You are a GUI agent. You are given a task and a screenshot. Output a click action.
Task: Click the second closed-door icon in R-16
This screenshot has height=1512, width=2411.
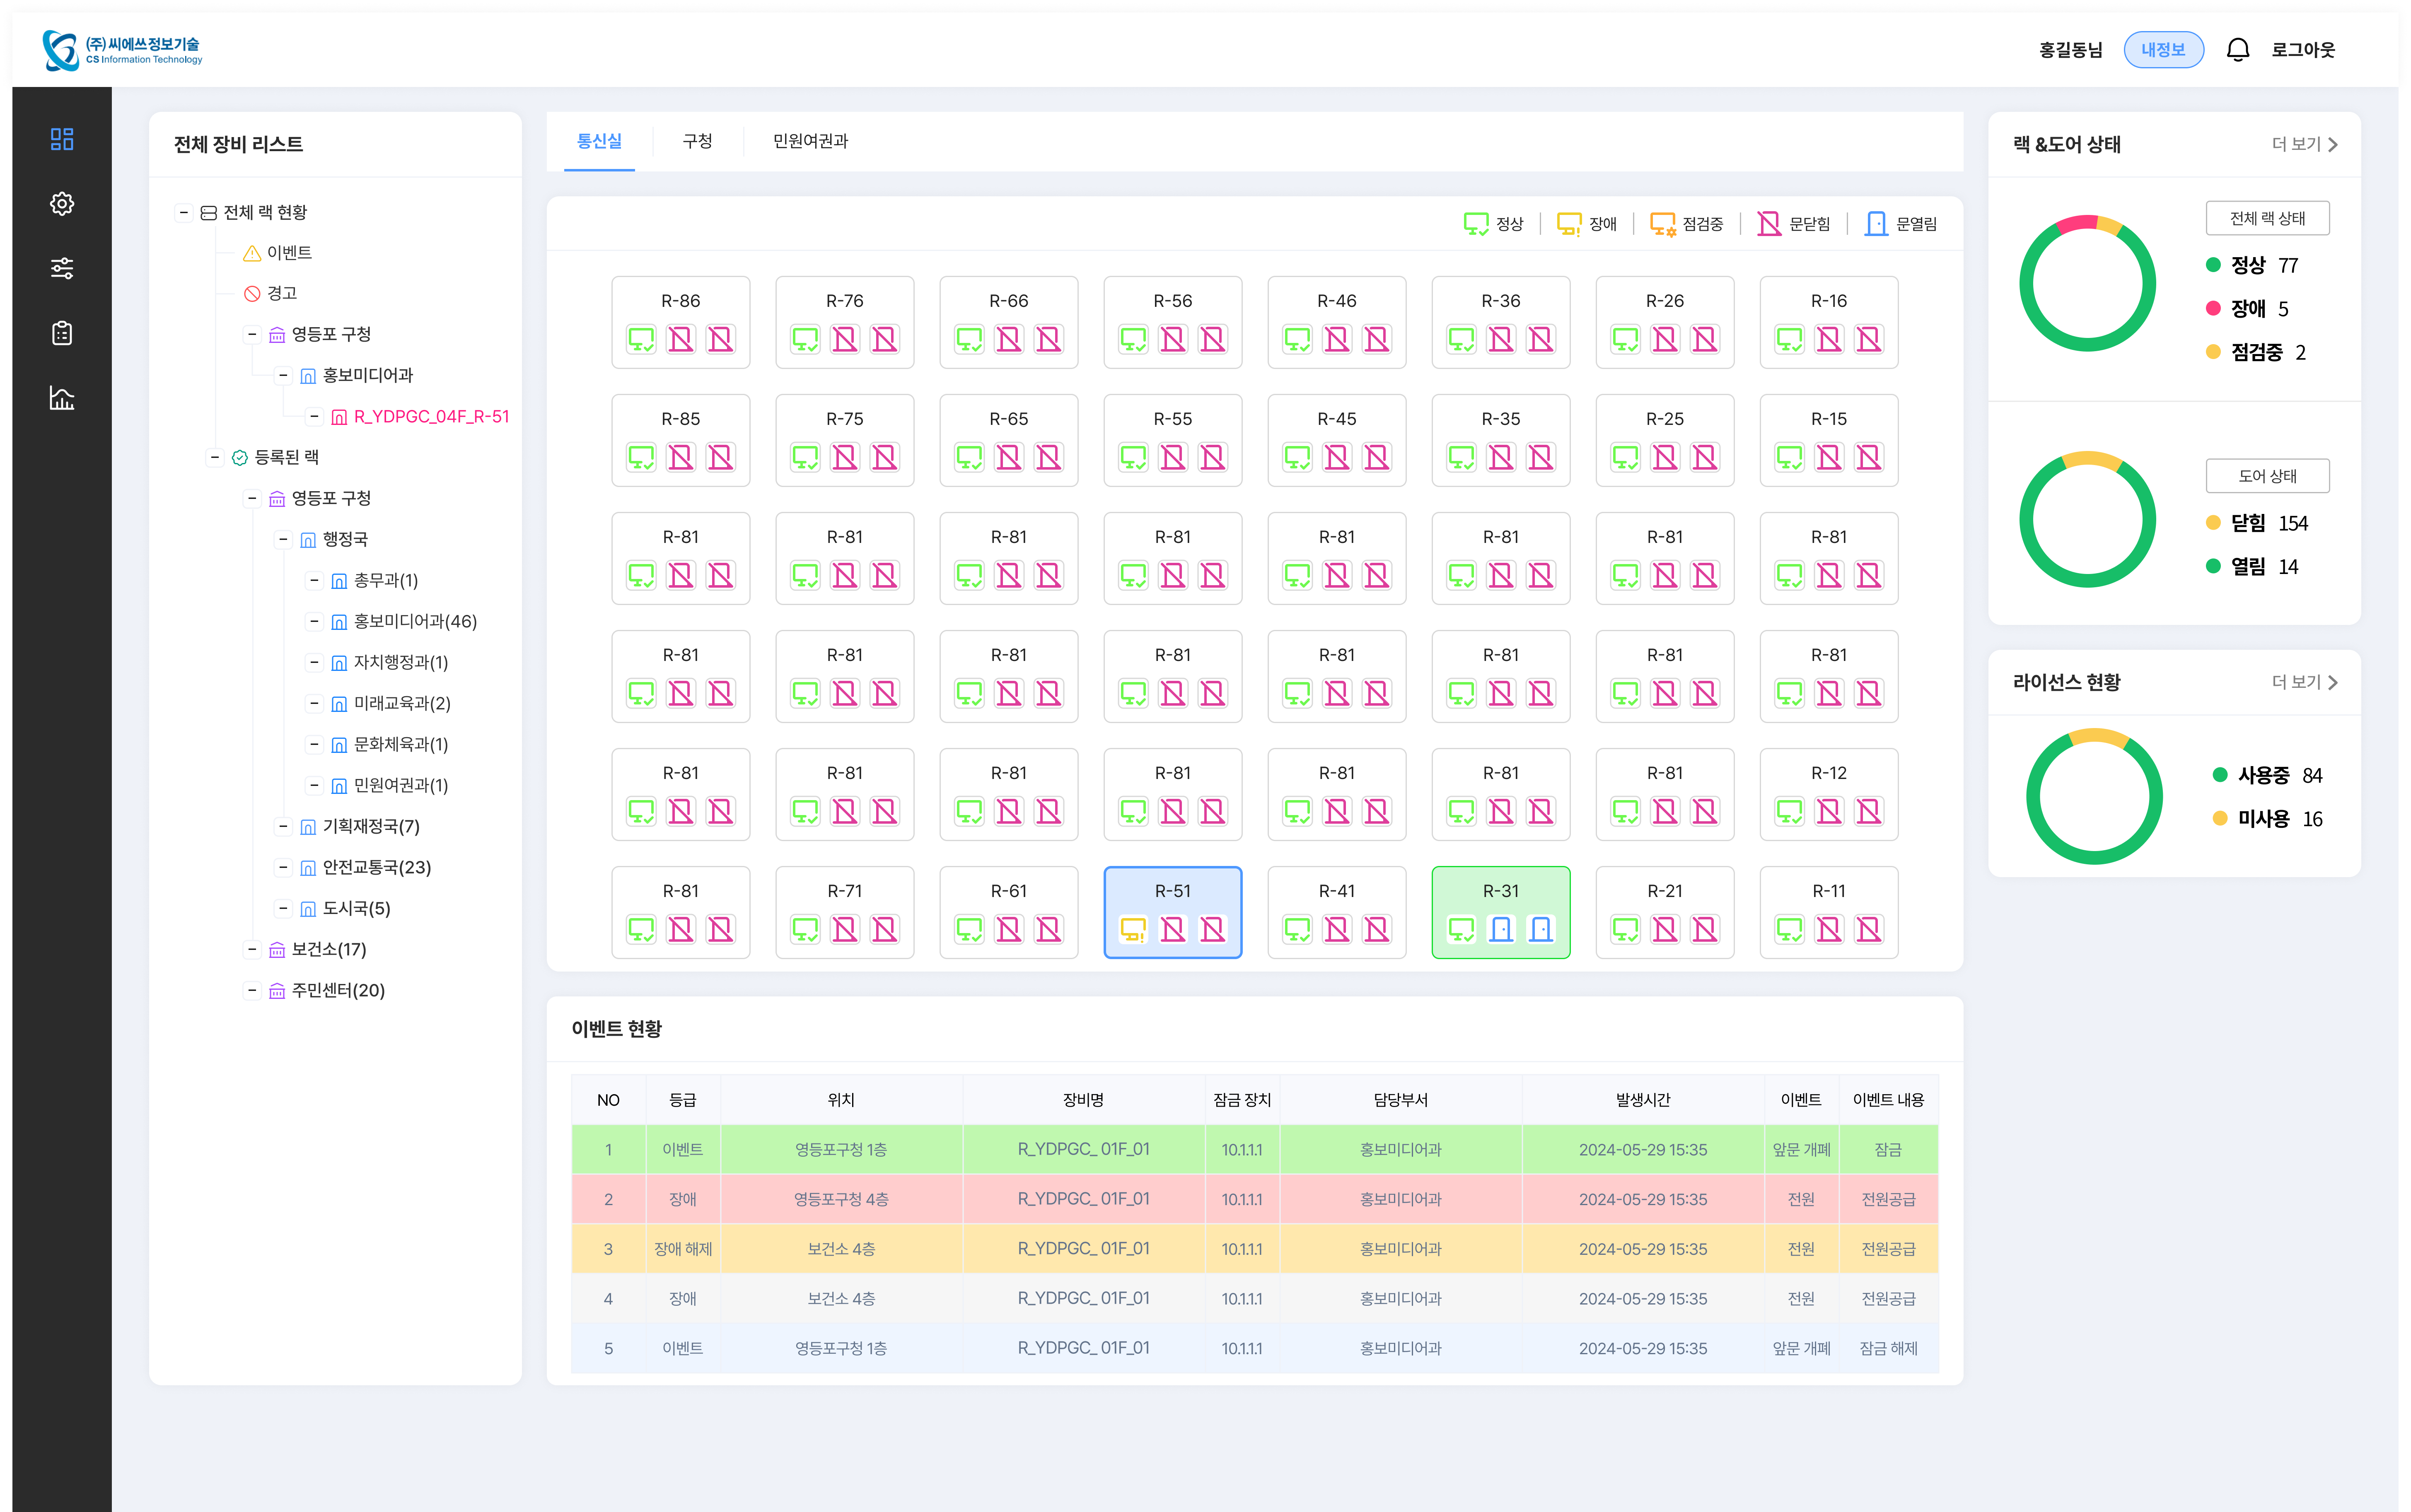(1869, 340)
